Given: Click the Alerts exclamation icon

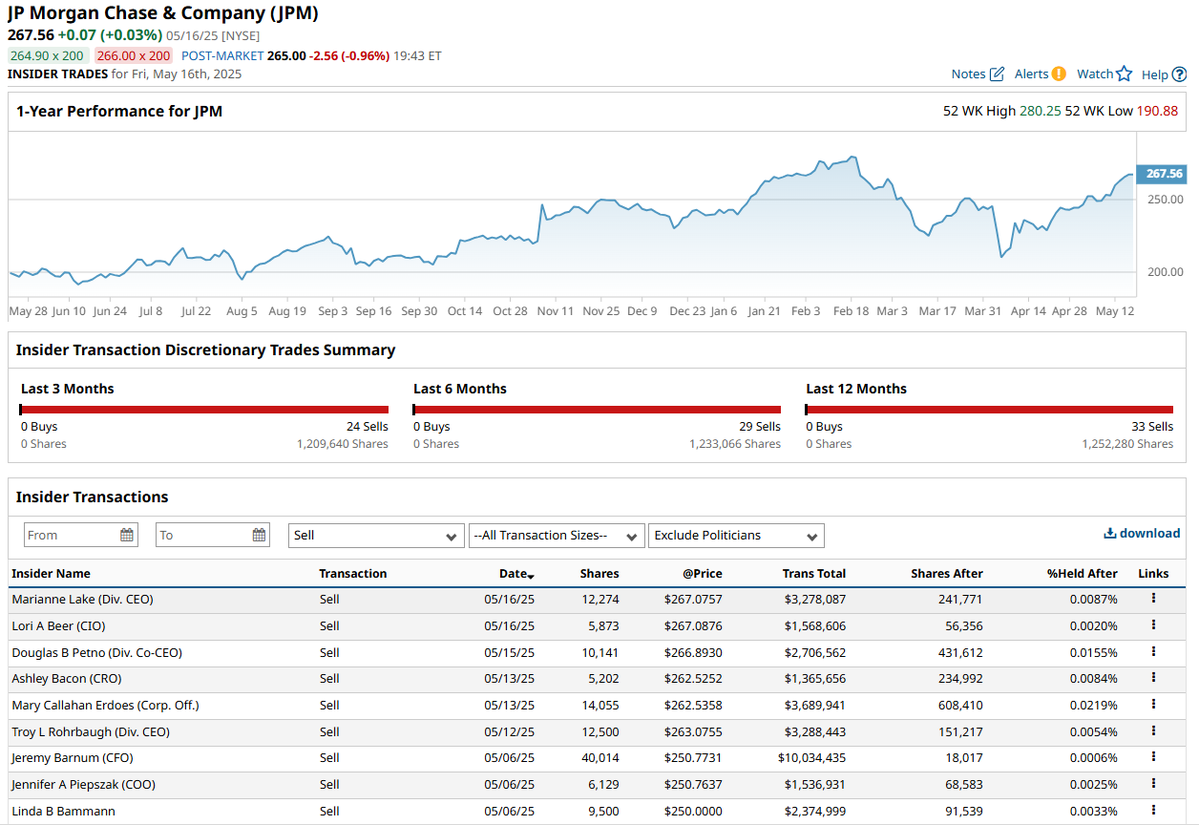Looking at the screenshot, I should pos(1058,73).
